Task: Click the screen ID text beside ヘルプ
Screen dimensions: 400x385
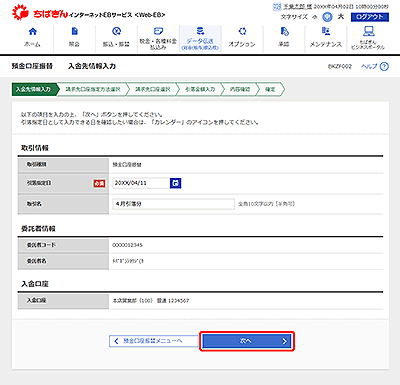Action: tap(340, 66)
